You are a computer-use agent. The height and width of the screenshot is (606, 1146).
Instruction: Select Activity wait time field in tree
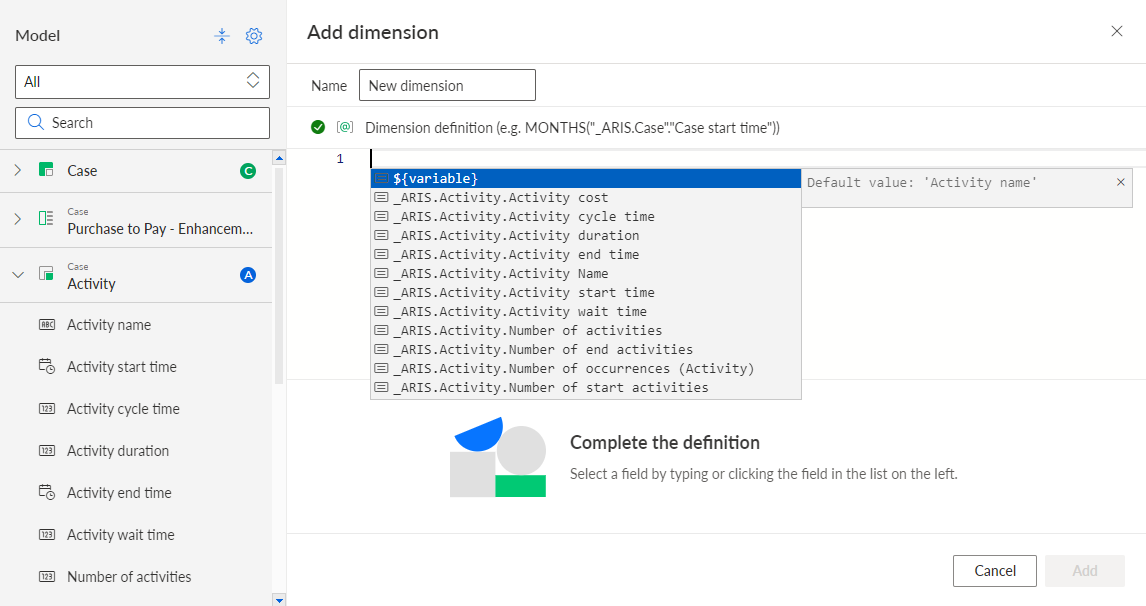tap(136, 534)
